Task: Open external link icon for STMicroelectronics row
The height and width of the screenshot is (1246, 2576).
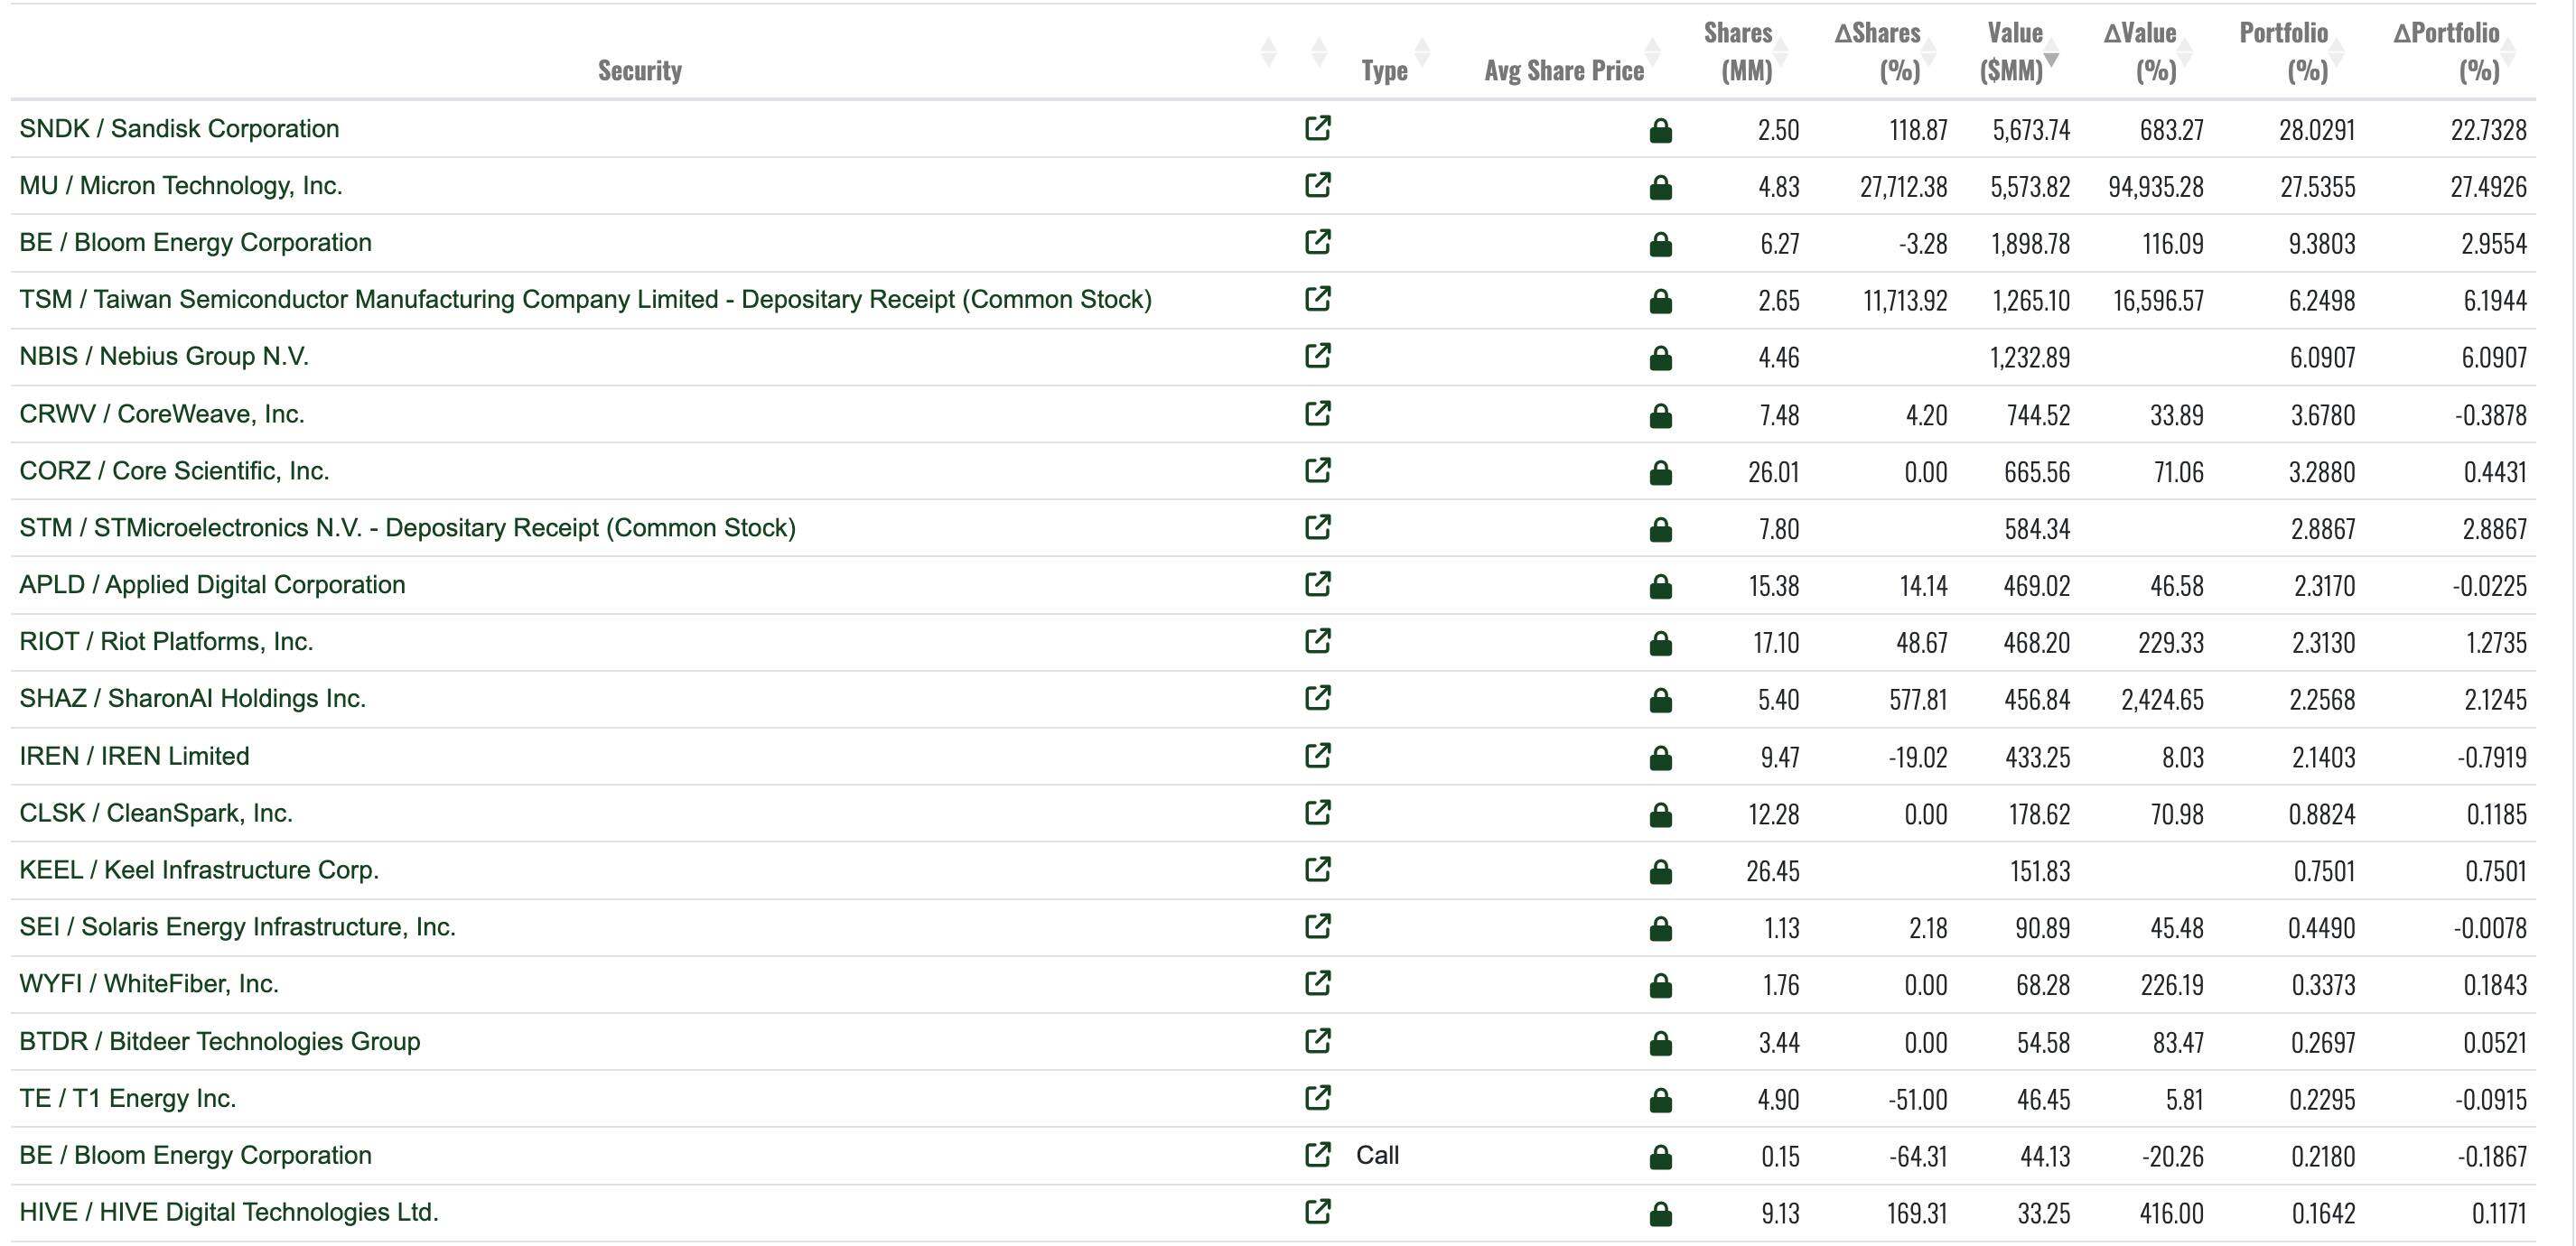Action: [x=1318, y=527]
